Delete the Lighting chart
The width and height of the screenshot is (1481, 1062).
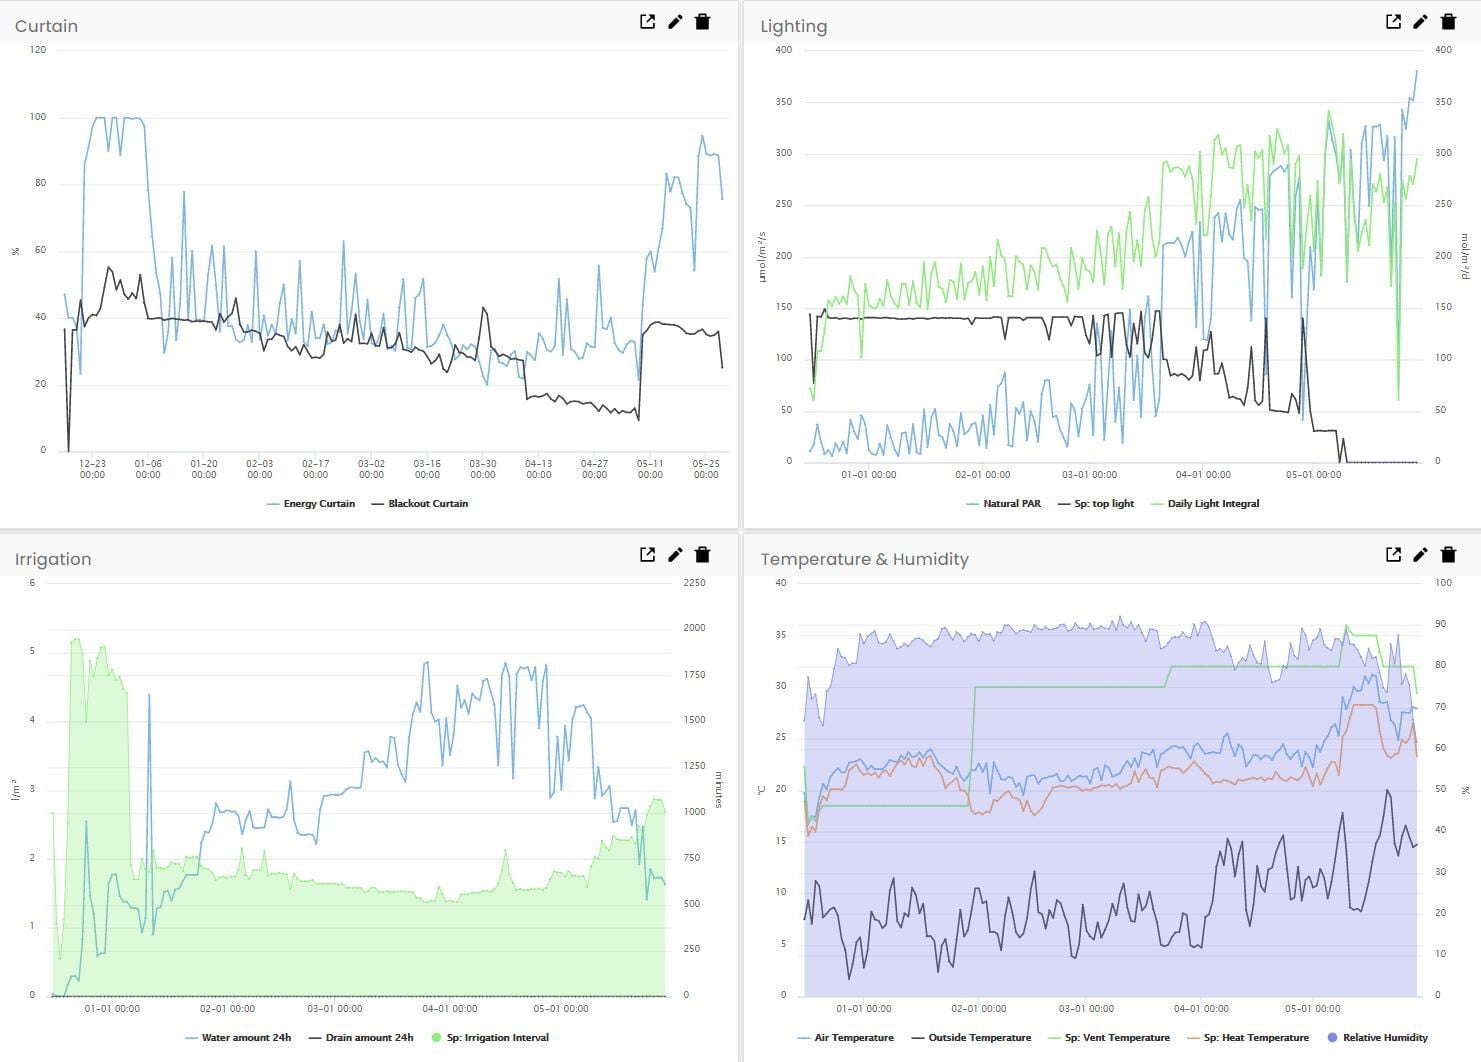coord(1448,21)
